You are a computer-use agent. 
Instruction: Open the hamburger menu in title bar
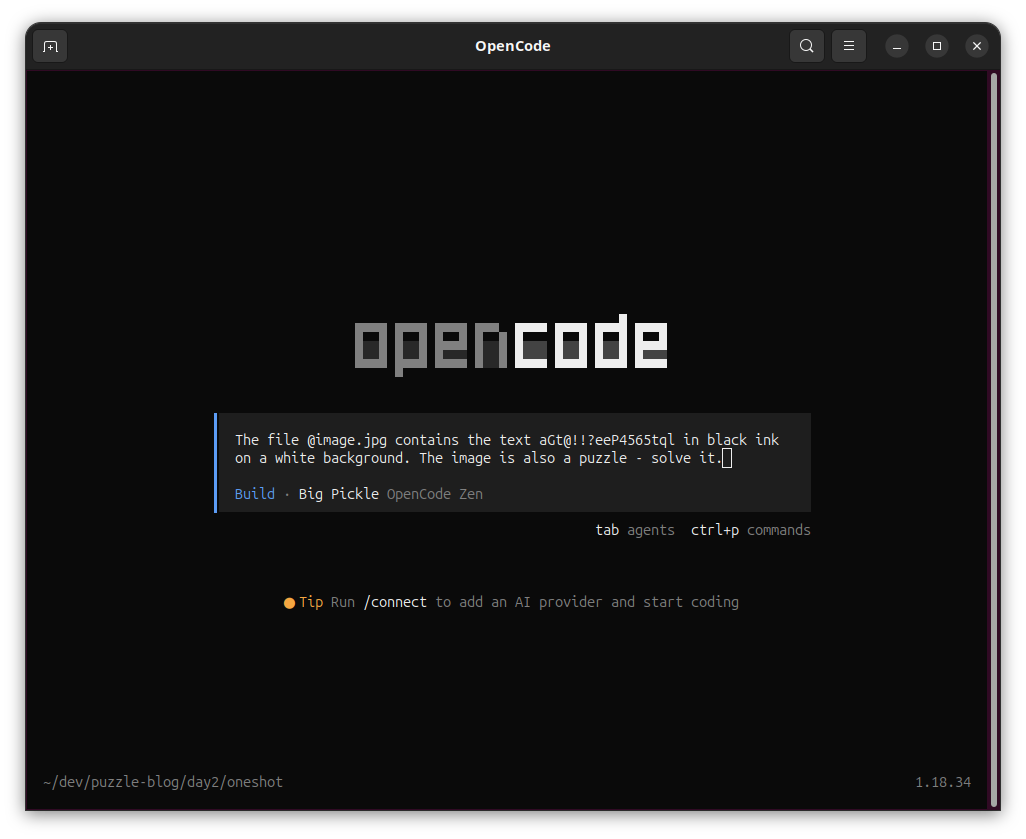[x=849, y=46]
